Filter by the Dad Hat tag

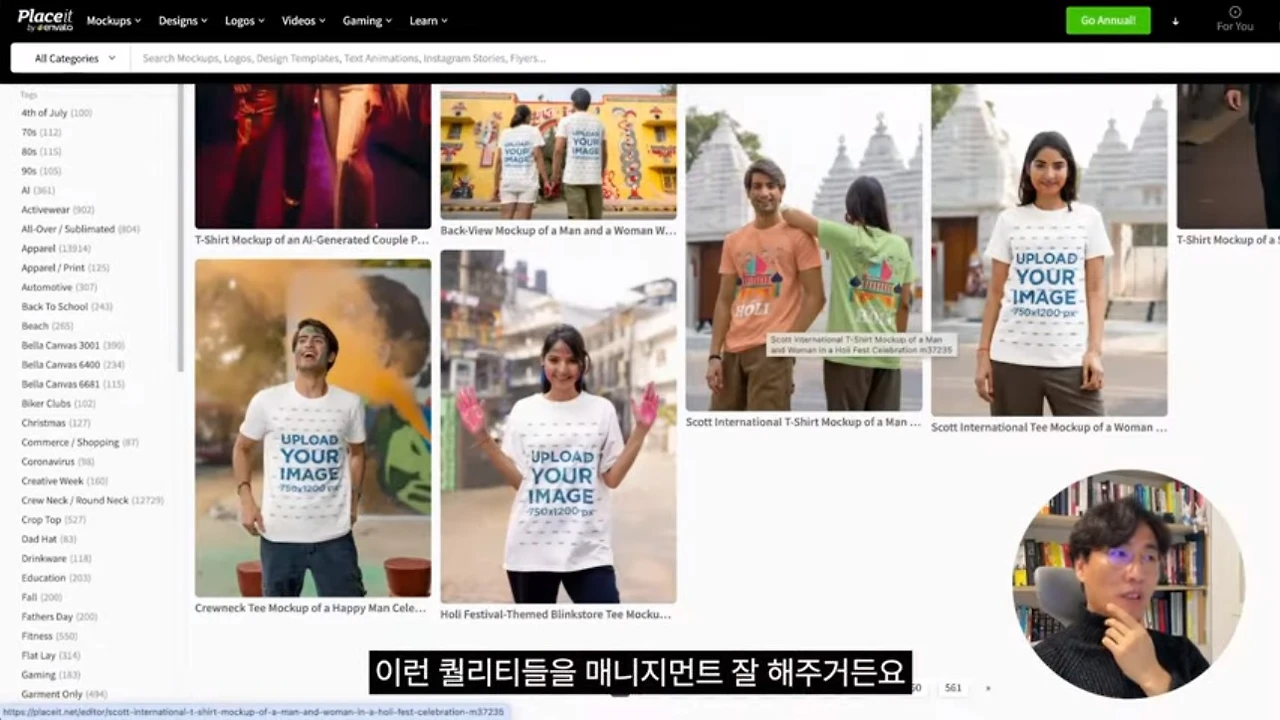click(x=49, y=539)
